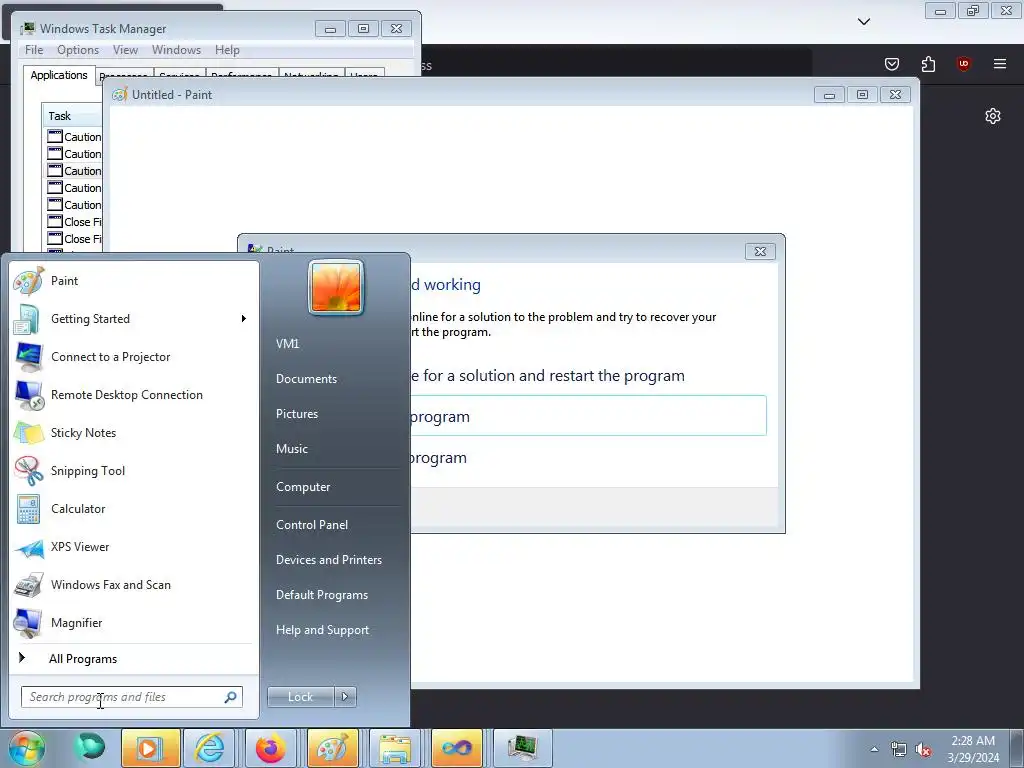Open XPS Viewer
Viewport: 1024px width, 768px height.
(134, 547)
